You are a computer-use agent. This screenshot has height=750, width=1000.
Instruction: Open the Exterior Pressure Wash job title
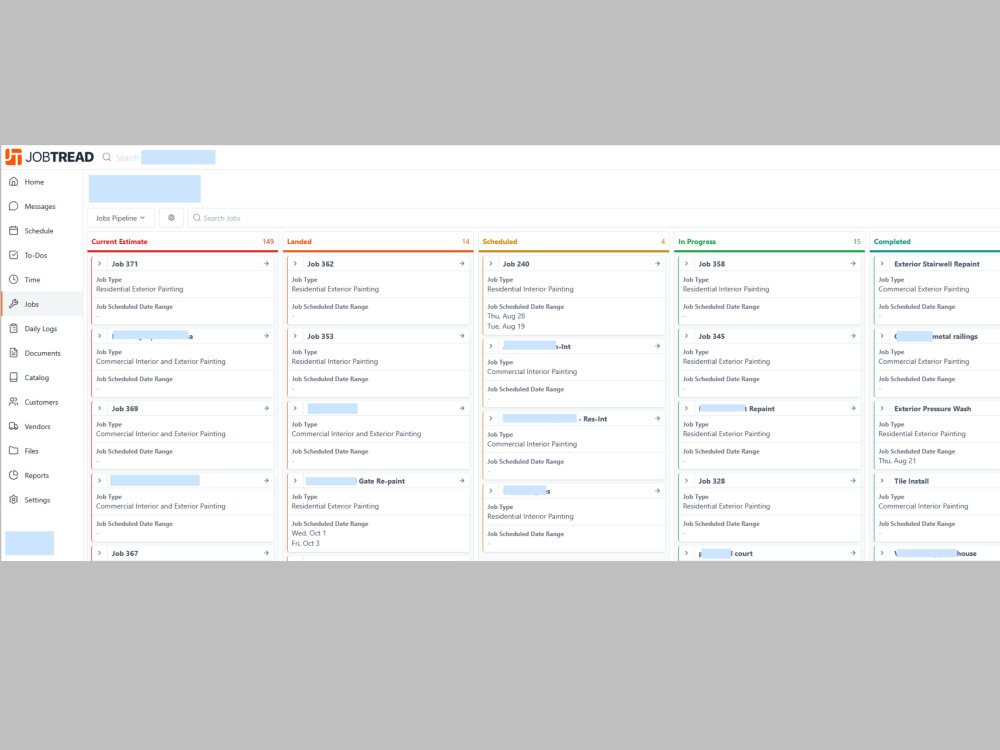932,409
